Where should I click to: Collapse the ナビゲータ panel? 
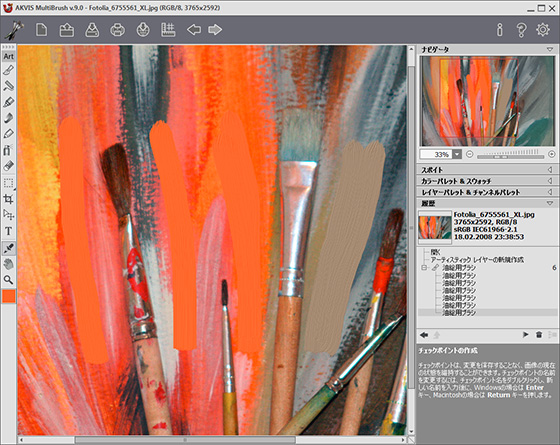(550, 49)
